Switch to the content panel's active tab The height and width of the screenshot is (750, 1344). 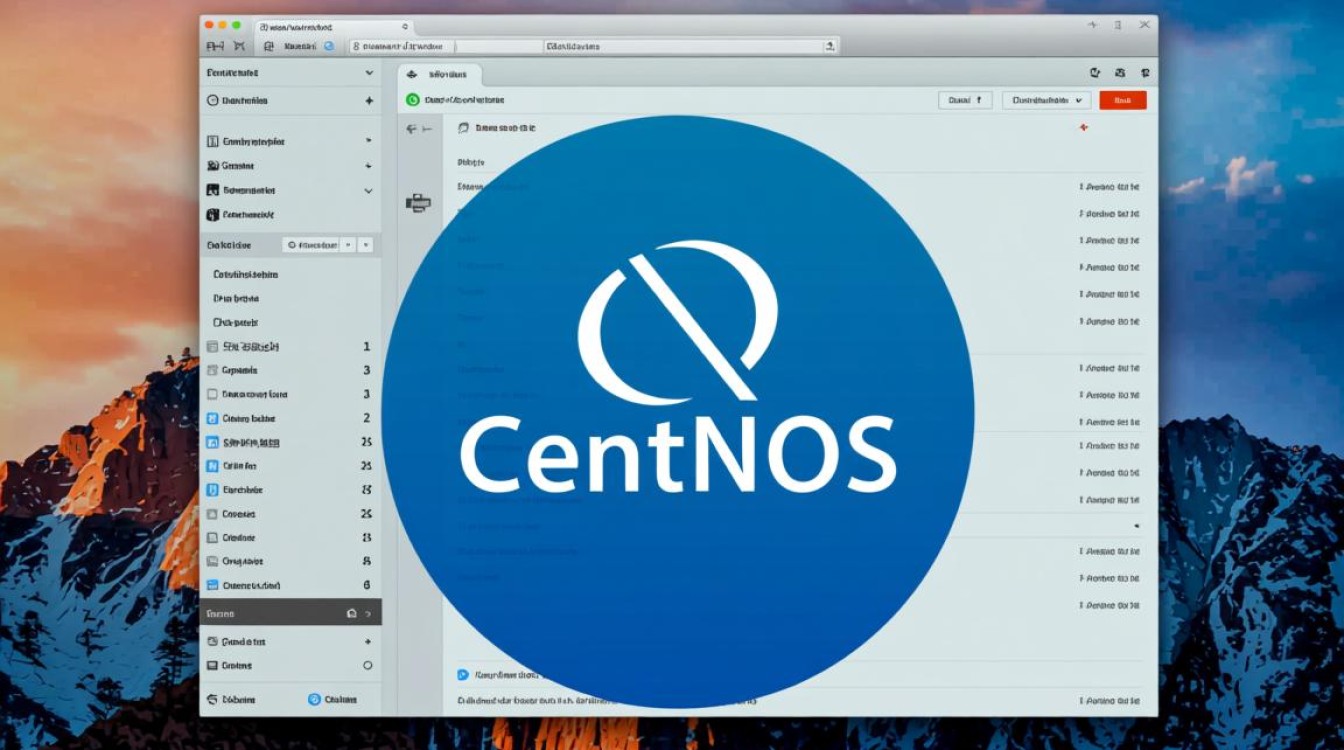click(440, 74)
